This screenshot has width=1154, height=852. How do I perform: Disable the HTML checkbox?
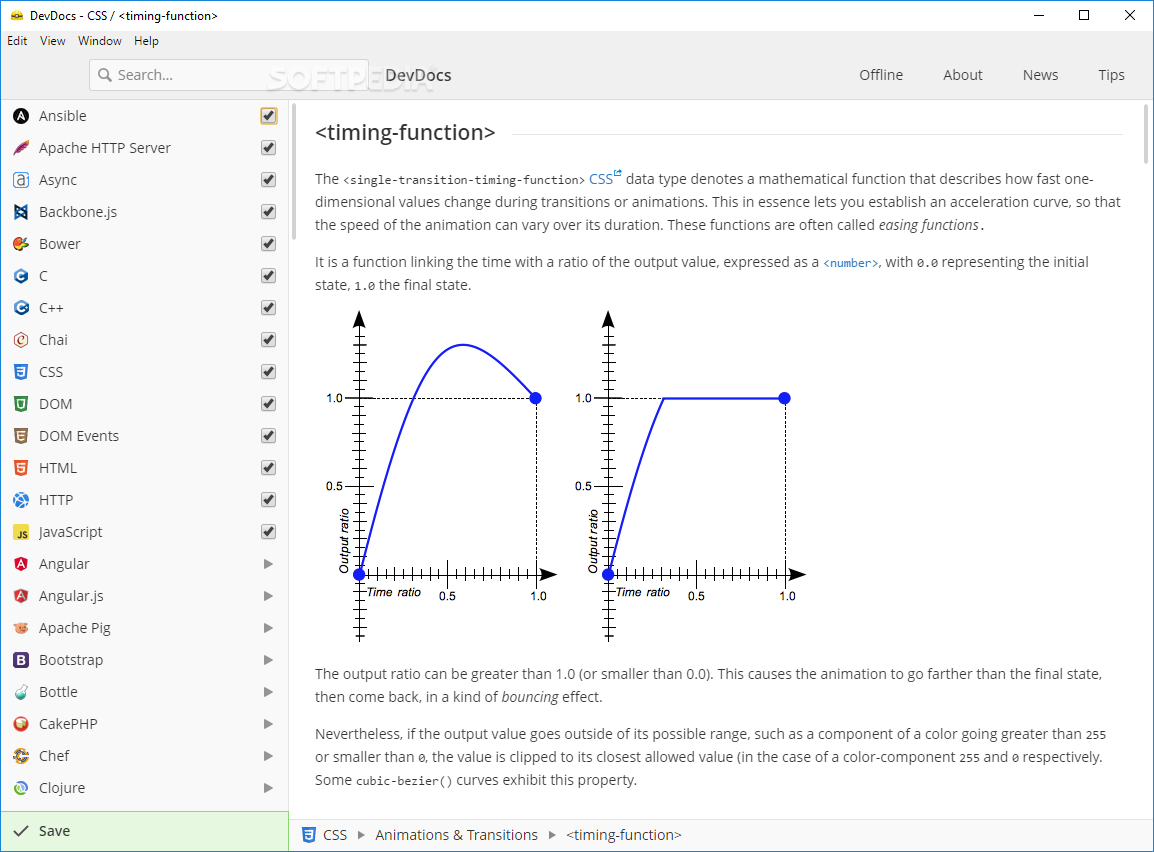(269, 468)
